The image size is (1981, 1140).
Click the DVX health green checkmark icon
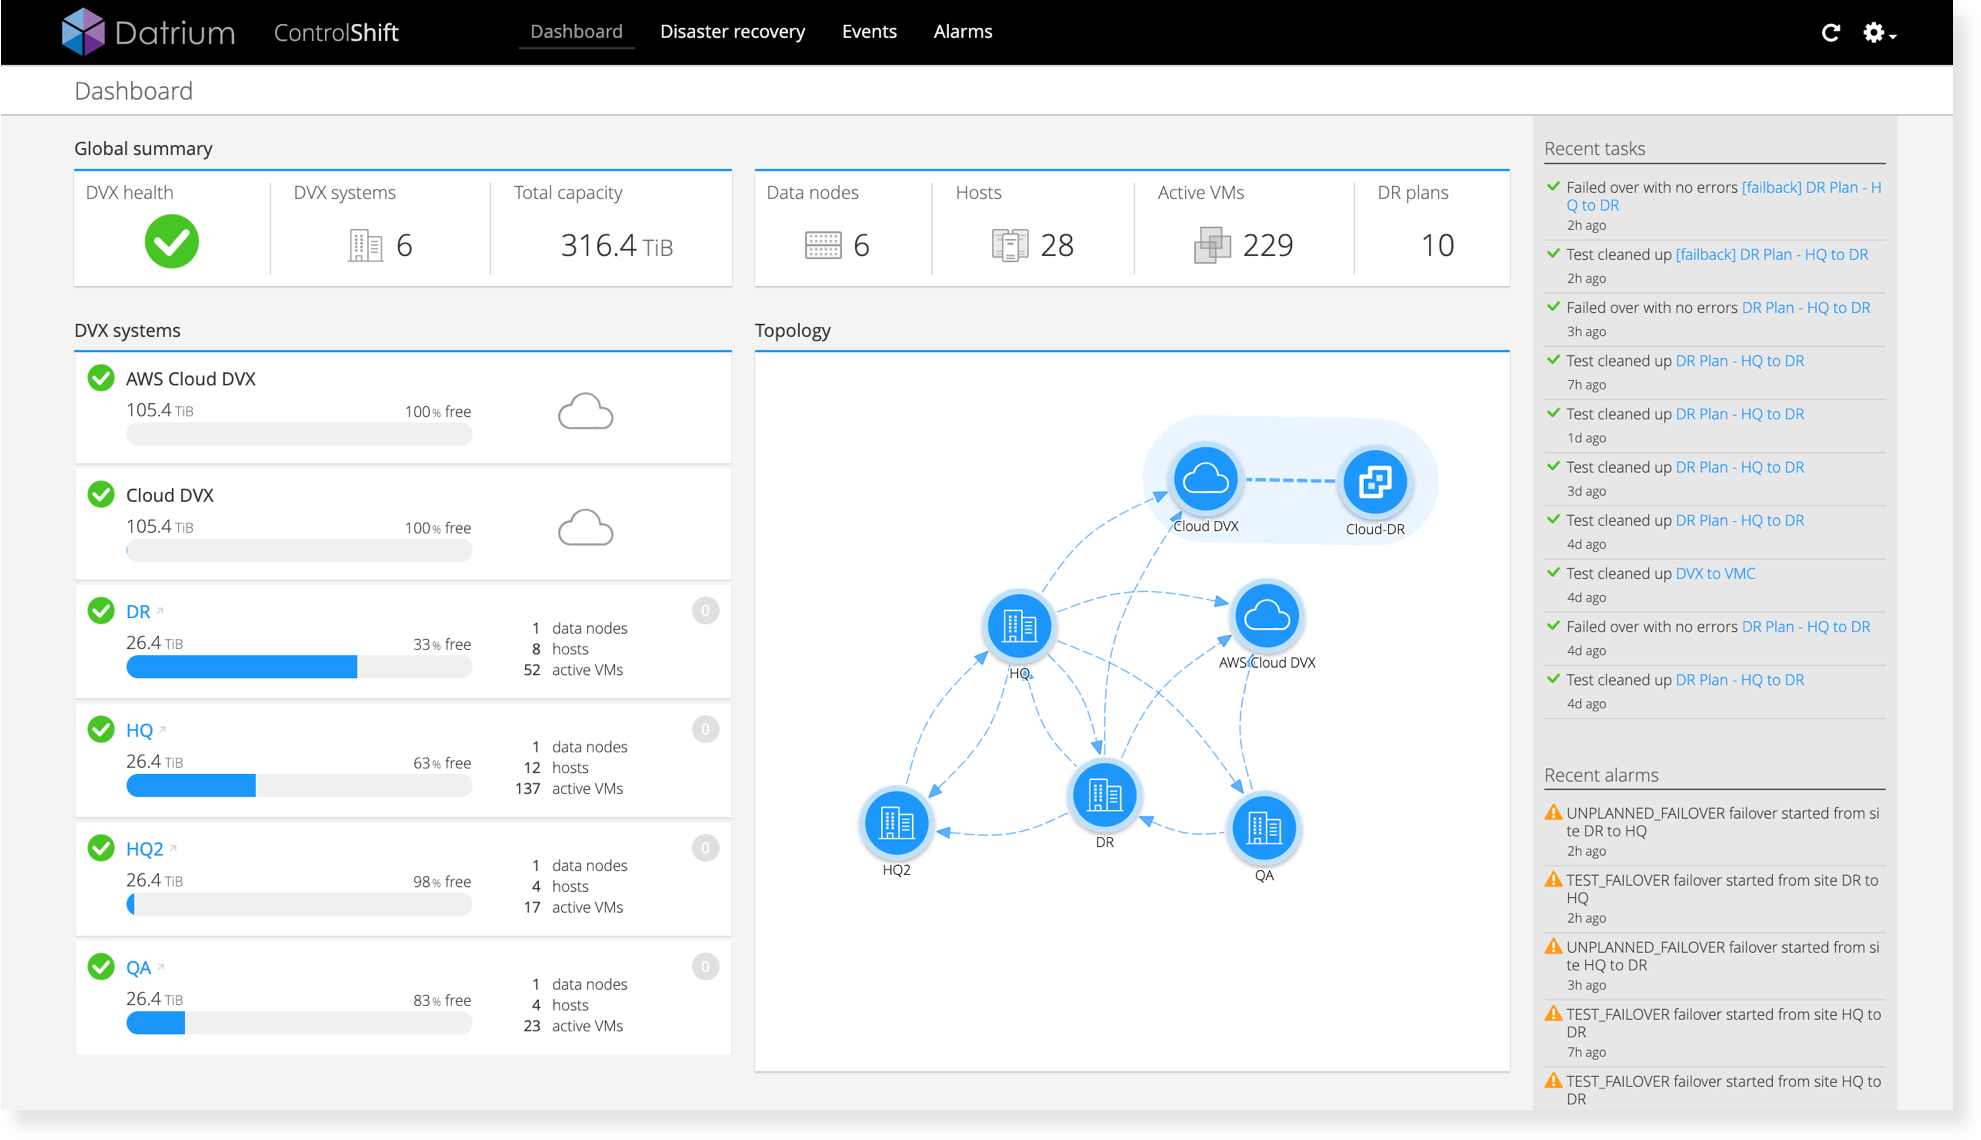click(172, 242)
